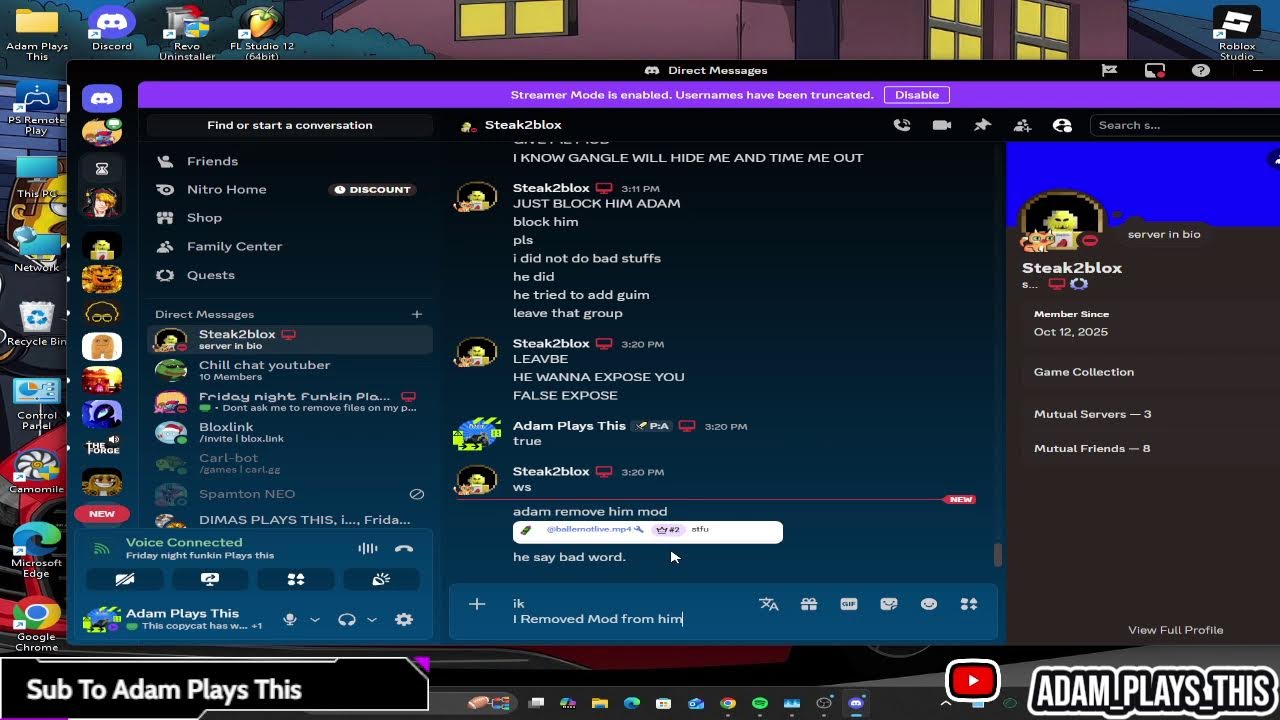Expand Mutual Servers — 3
The image size is (1280, 720).
pyautogui.click(x=1092, y=414)
